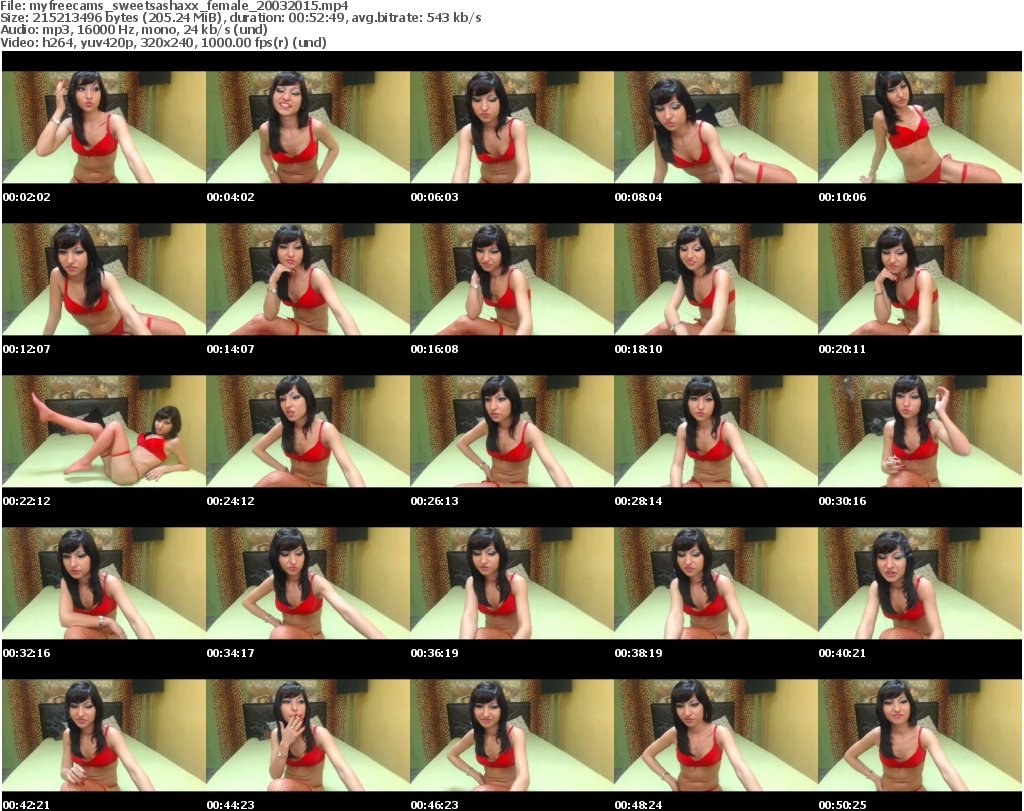Image resolution: width=1024 pixels, height=811 pixels.
Task: Click the thumbnail at timestamp 00:12:07
Action: 104,279
